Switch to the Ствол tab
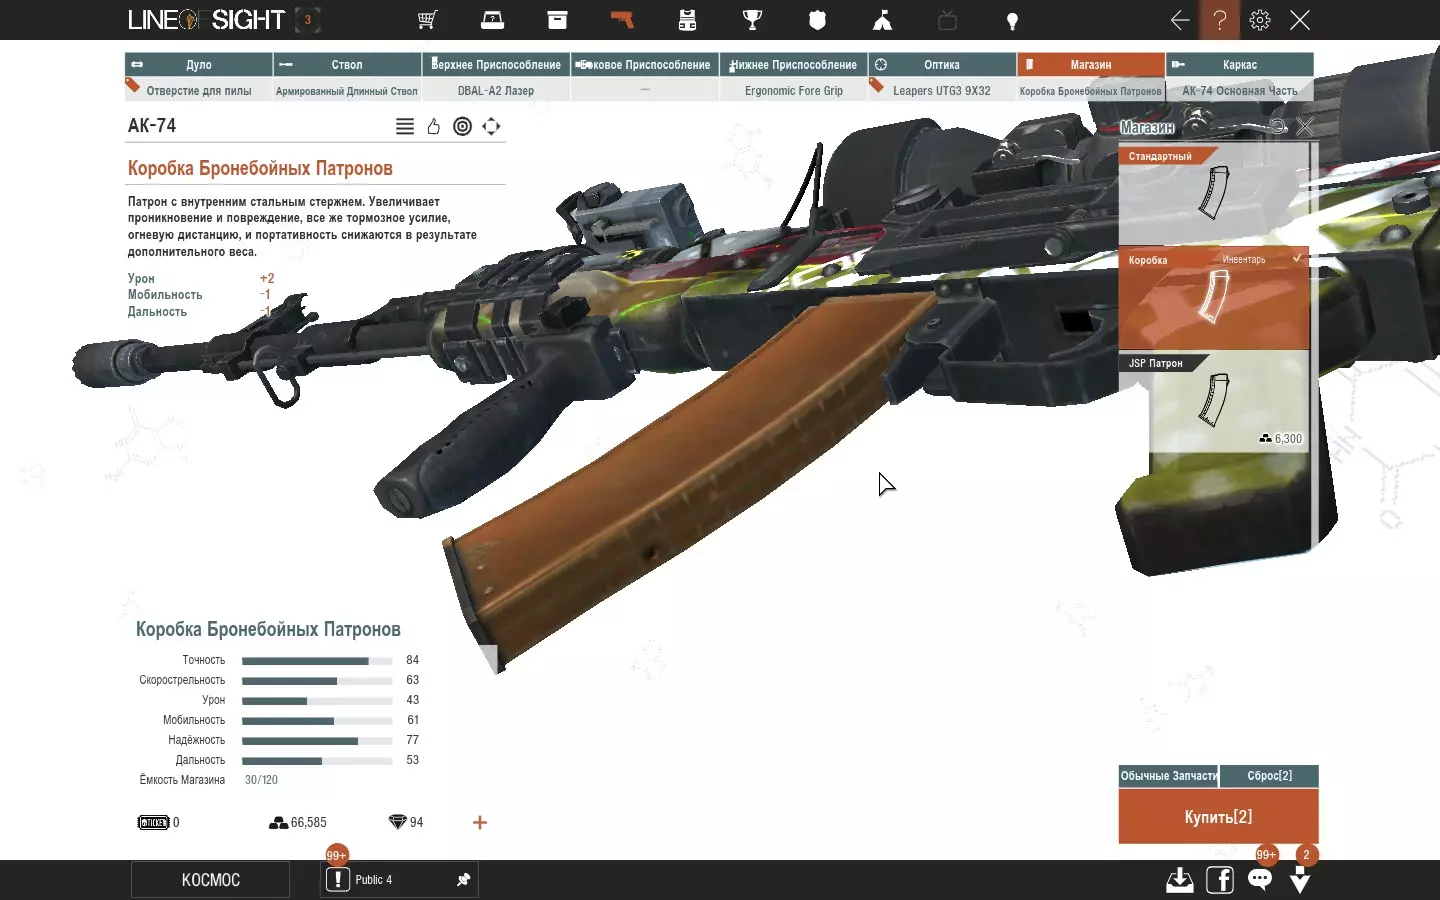Image resolution: width=1440 pixels, height=900 pixels. tap(347, 64)
